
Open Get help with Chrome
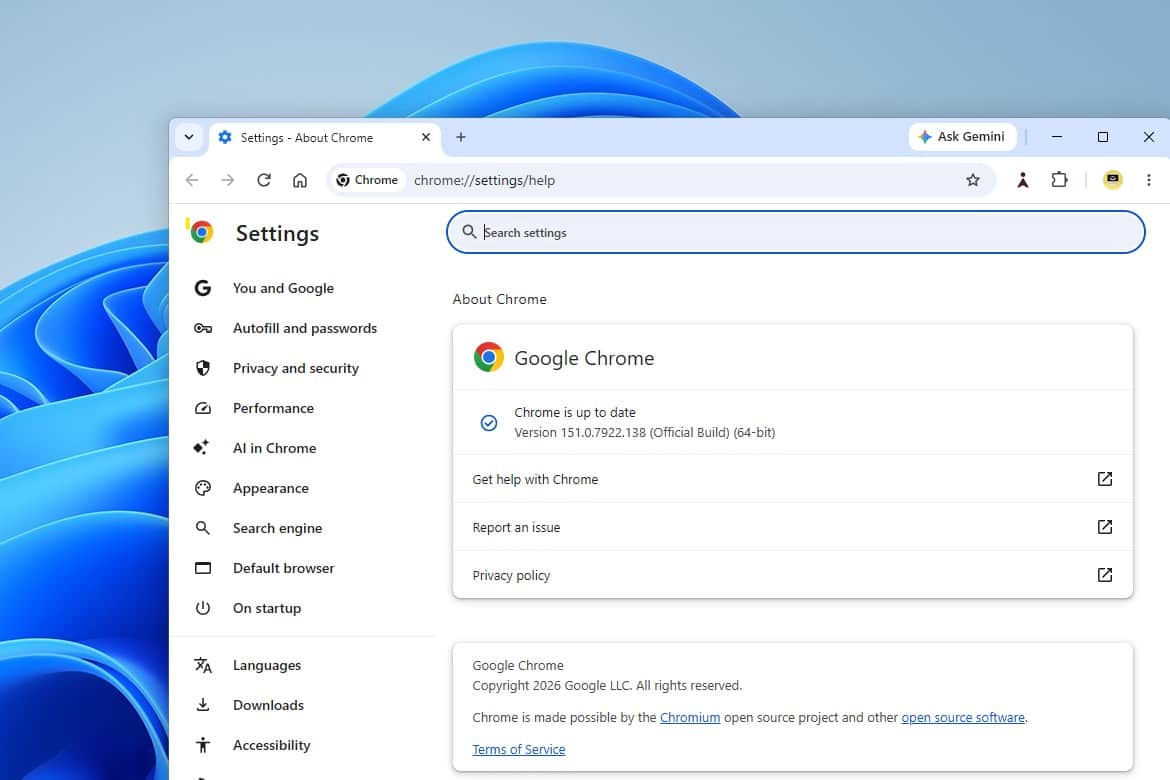792,479
